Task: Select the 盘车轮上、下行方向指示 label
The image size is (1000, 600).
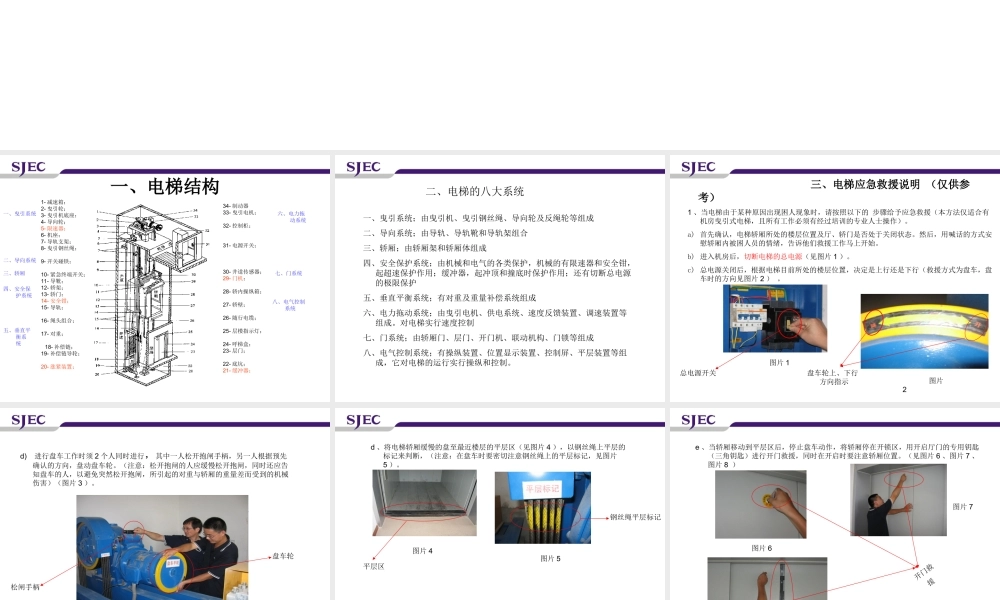Action: [833, 377]
